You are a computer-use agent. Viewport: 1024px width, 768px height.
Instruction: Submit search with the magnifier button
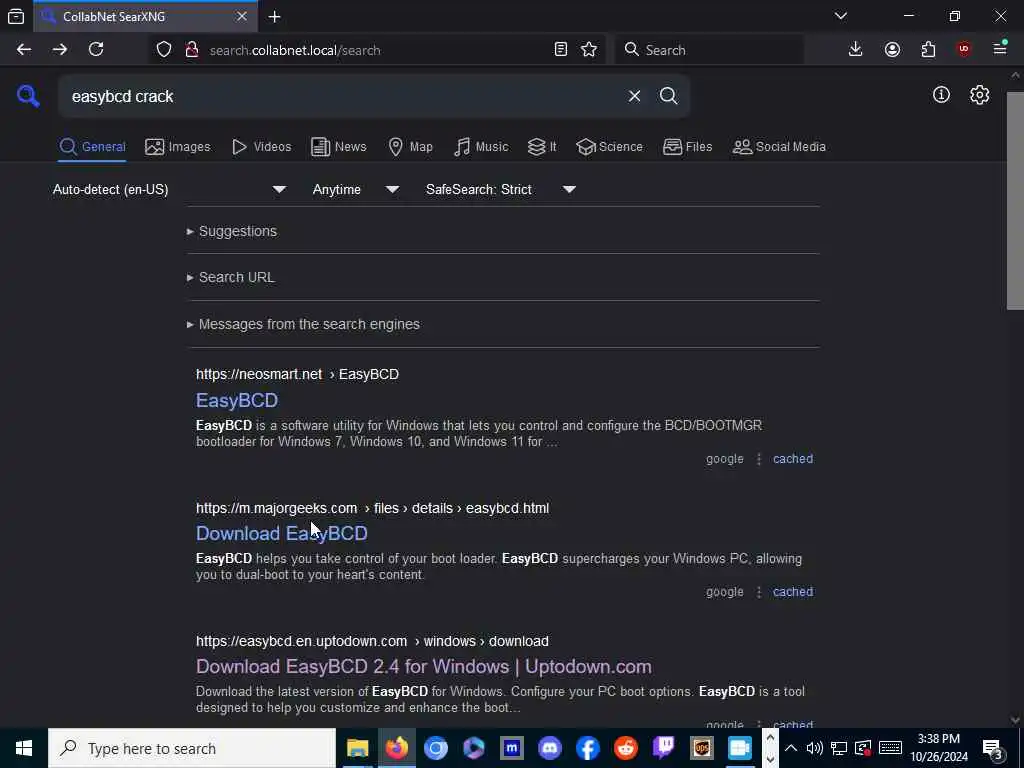[x=668, y=96]
